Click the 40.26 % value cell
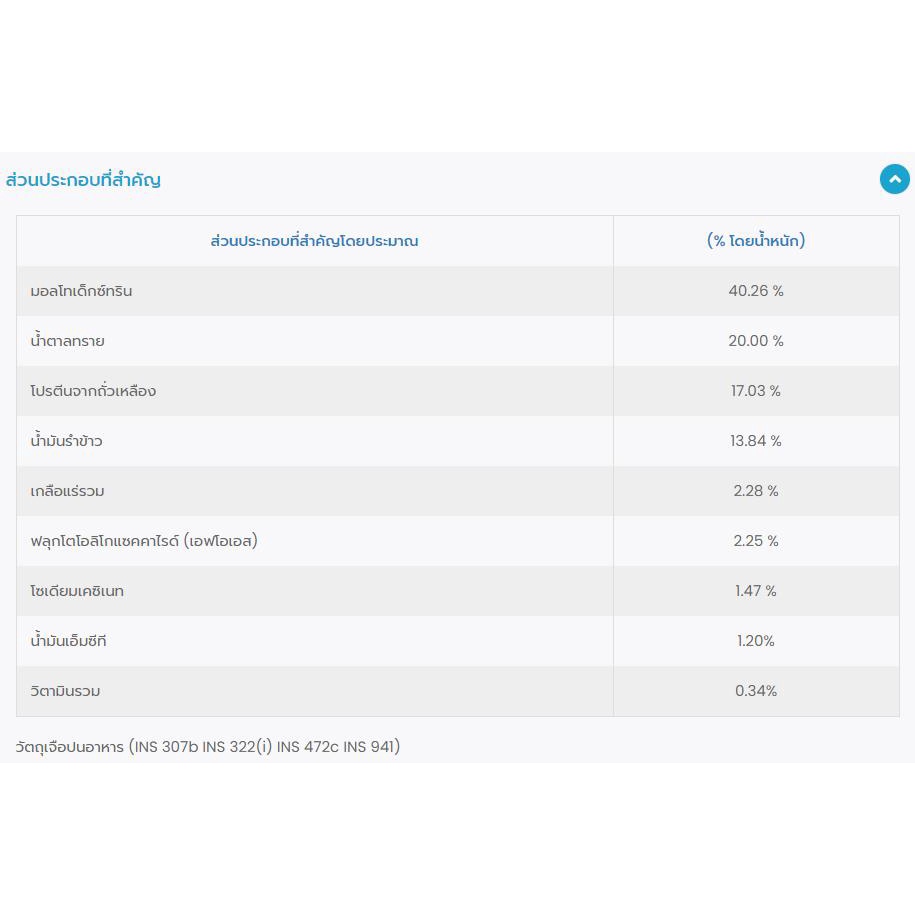915x915 pixels. 756,291
